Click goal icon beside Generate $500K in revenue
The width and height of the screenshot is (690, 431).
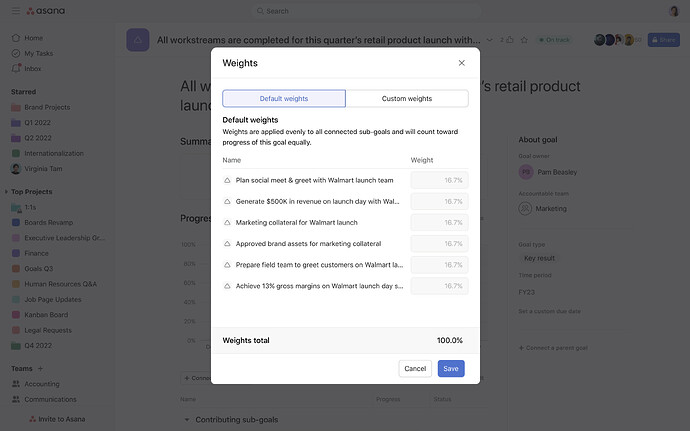[x=227, y=201]
